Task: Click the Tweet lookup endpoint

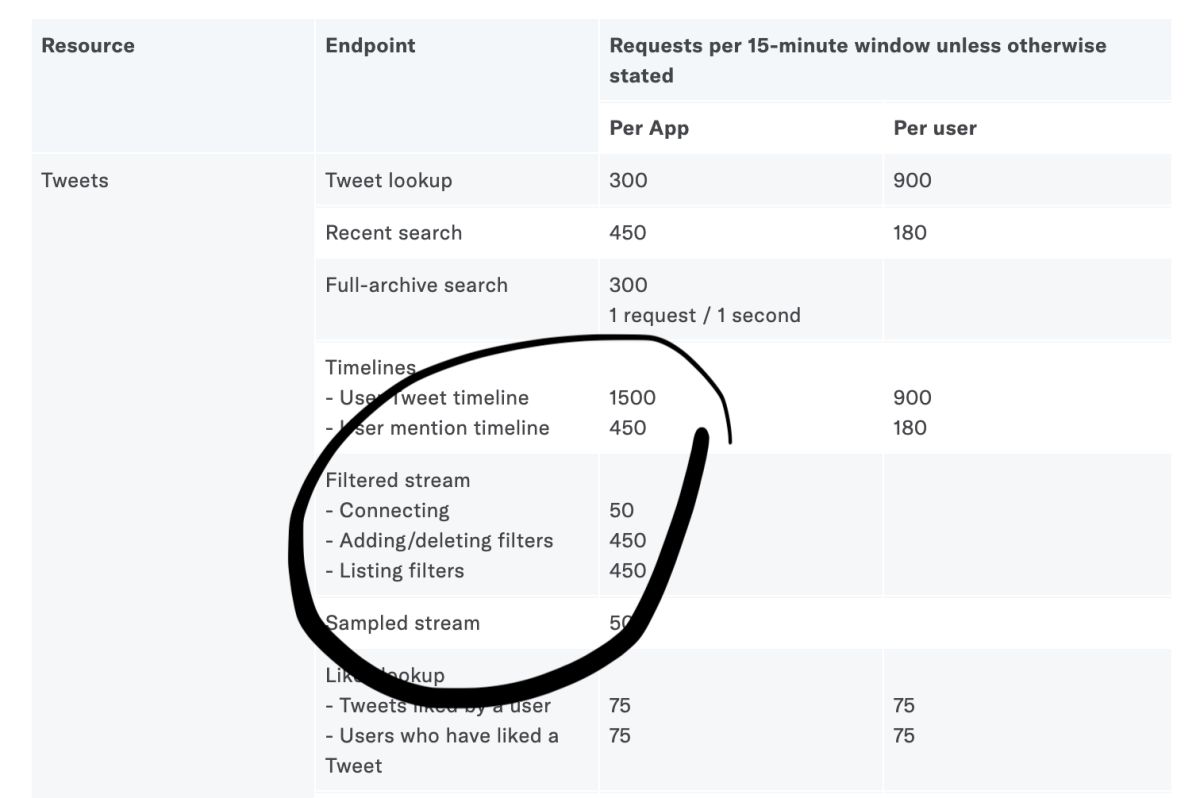Action: click(x=389, y=181)
